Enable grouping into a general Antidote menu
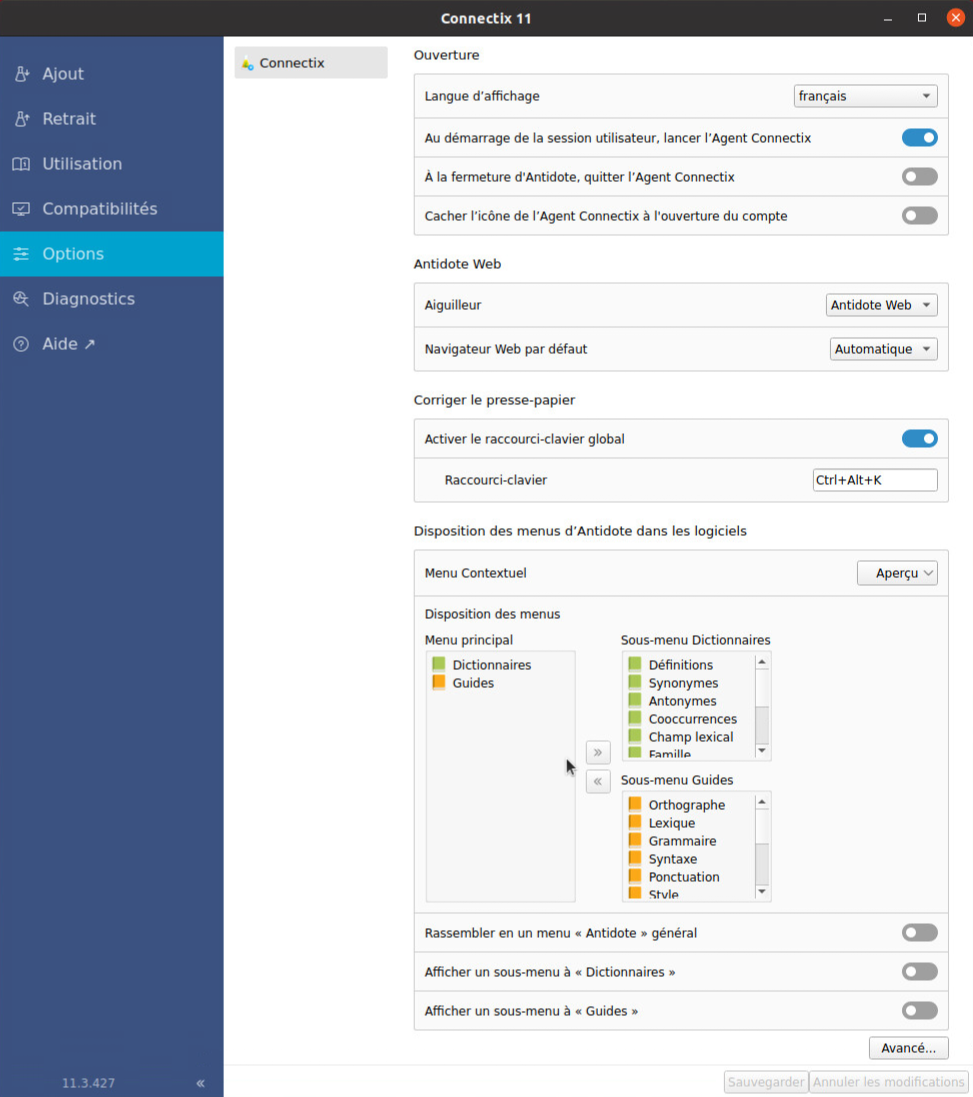The width and height of the screenshot is (973, 1097). pyautogui.click(x=919, y=933)
